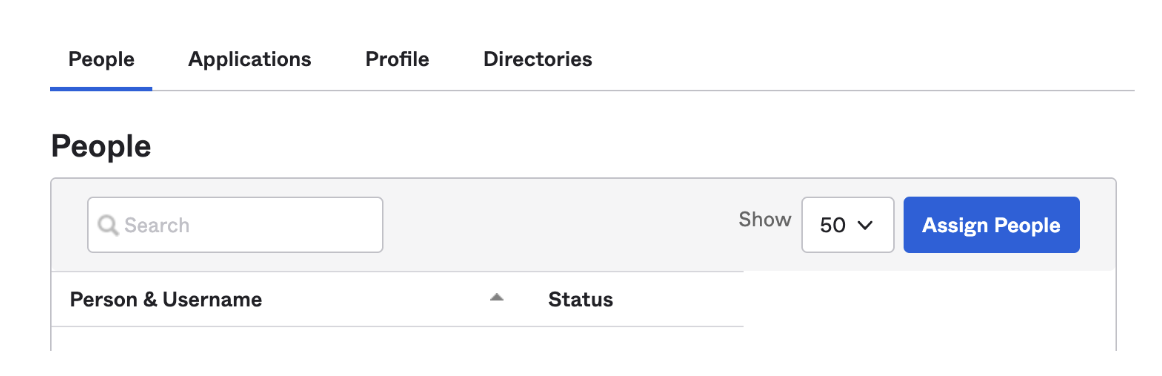1162x376 pixels.
Task: Focus the Search input field
Action: tap(235, 225)
